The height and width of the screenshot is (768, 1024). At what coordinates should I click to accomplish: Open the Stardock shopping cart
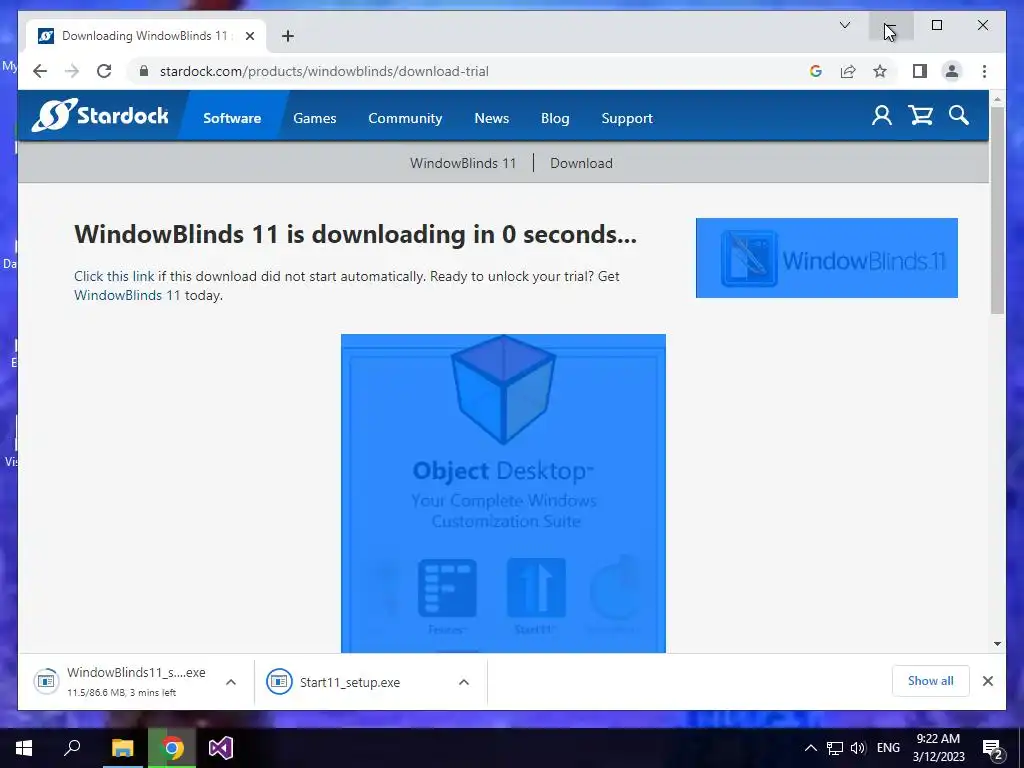(x=920, y=116)
